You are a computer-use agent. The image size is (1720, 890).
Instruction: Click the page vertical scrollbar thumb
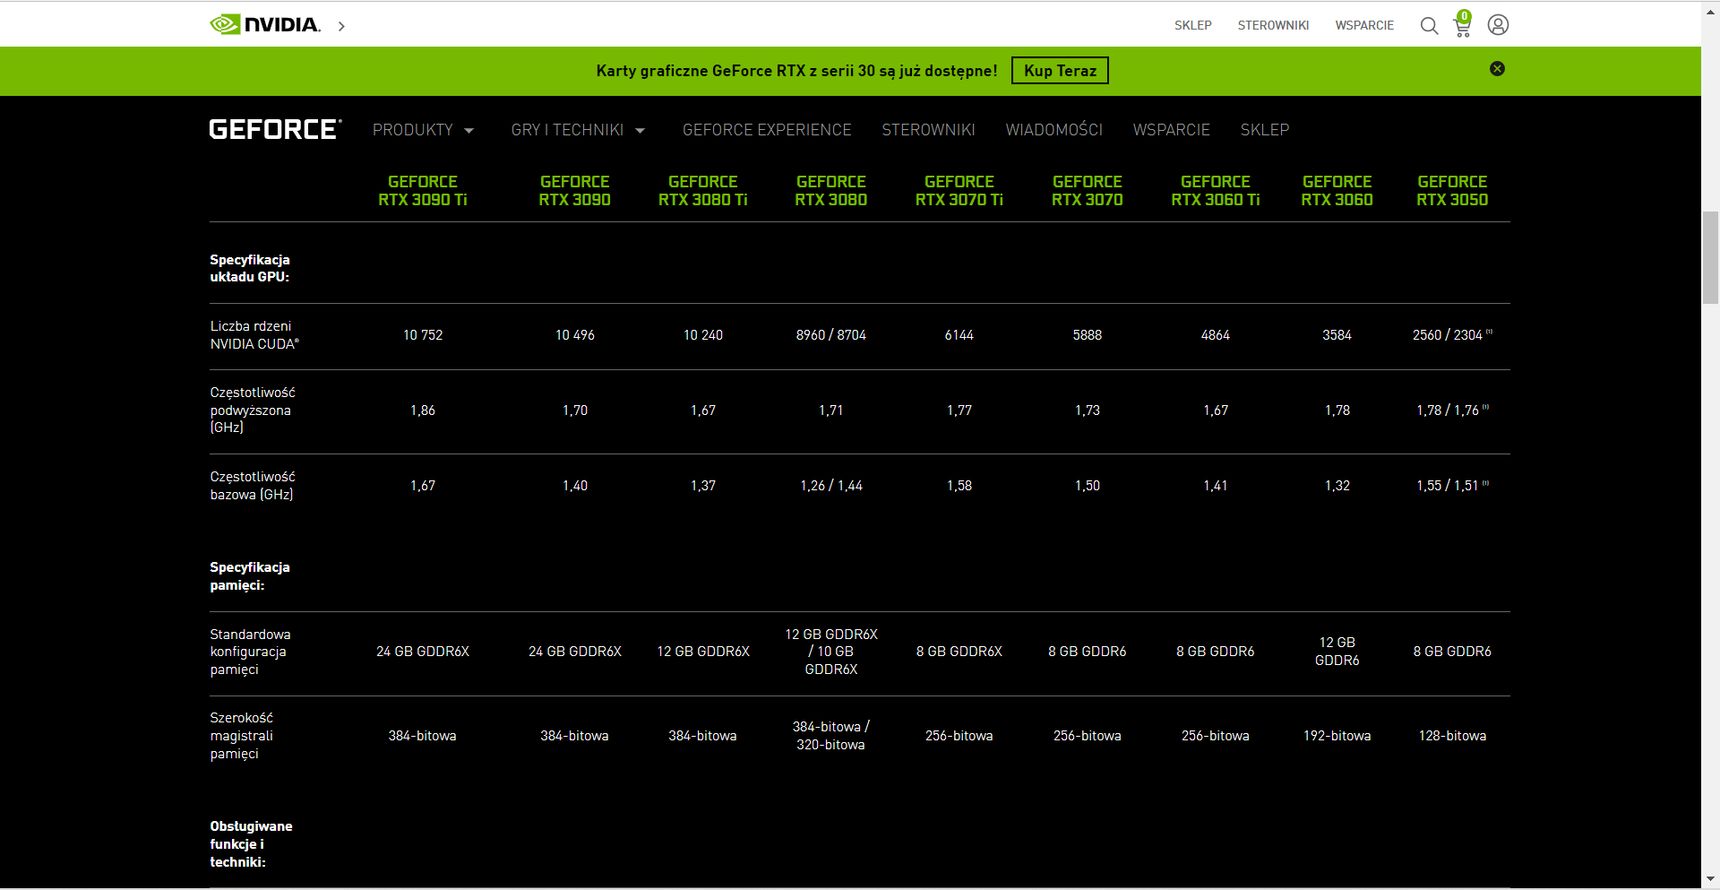[x=1710, y=257]
